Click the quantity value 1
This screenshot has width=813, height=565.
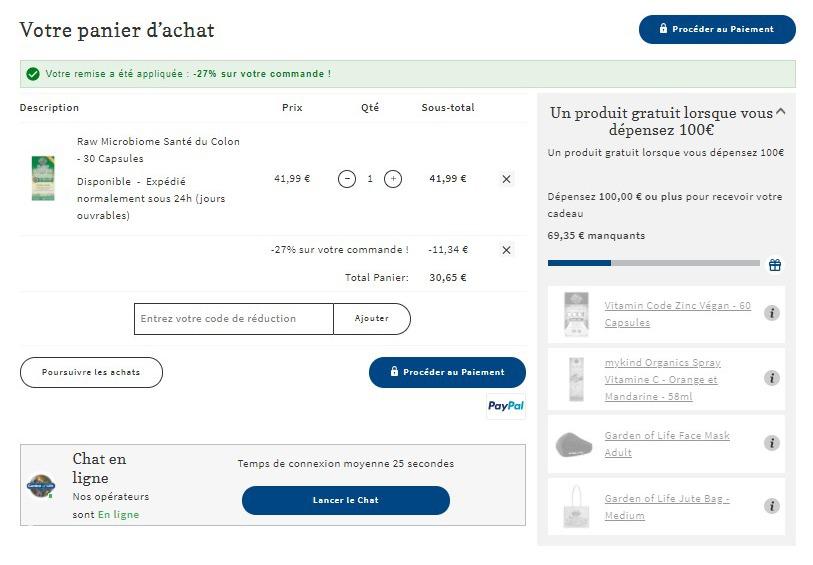370,179
